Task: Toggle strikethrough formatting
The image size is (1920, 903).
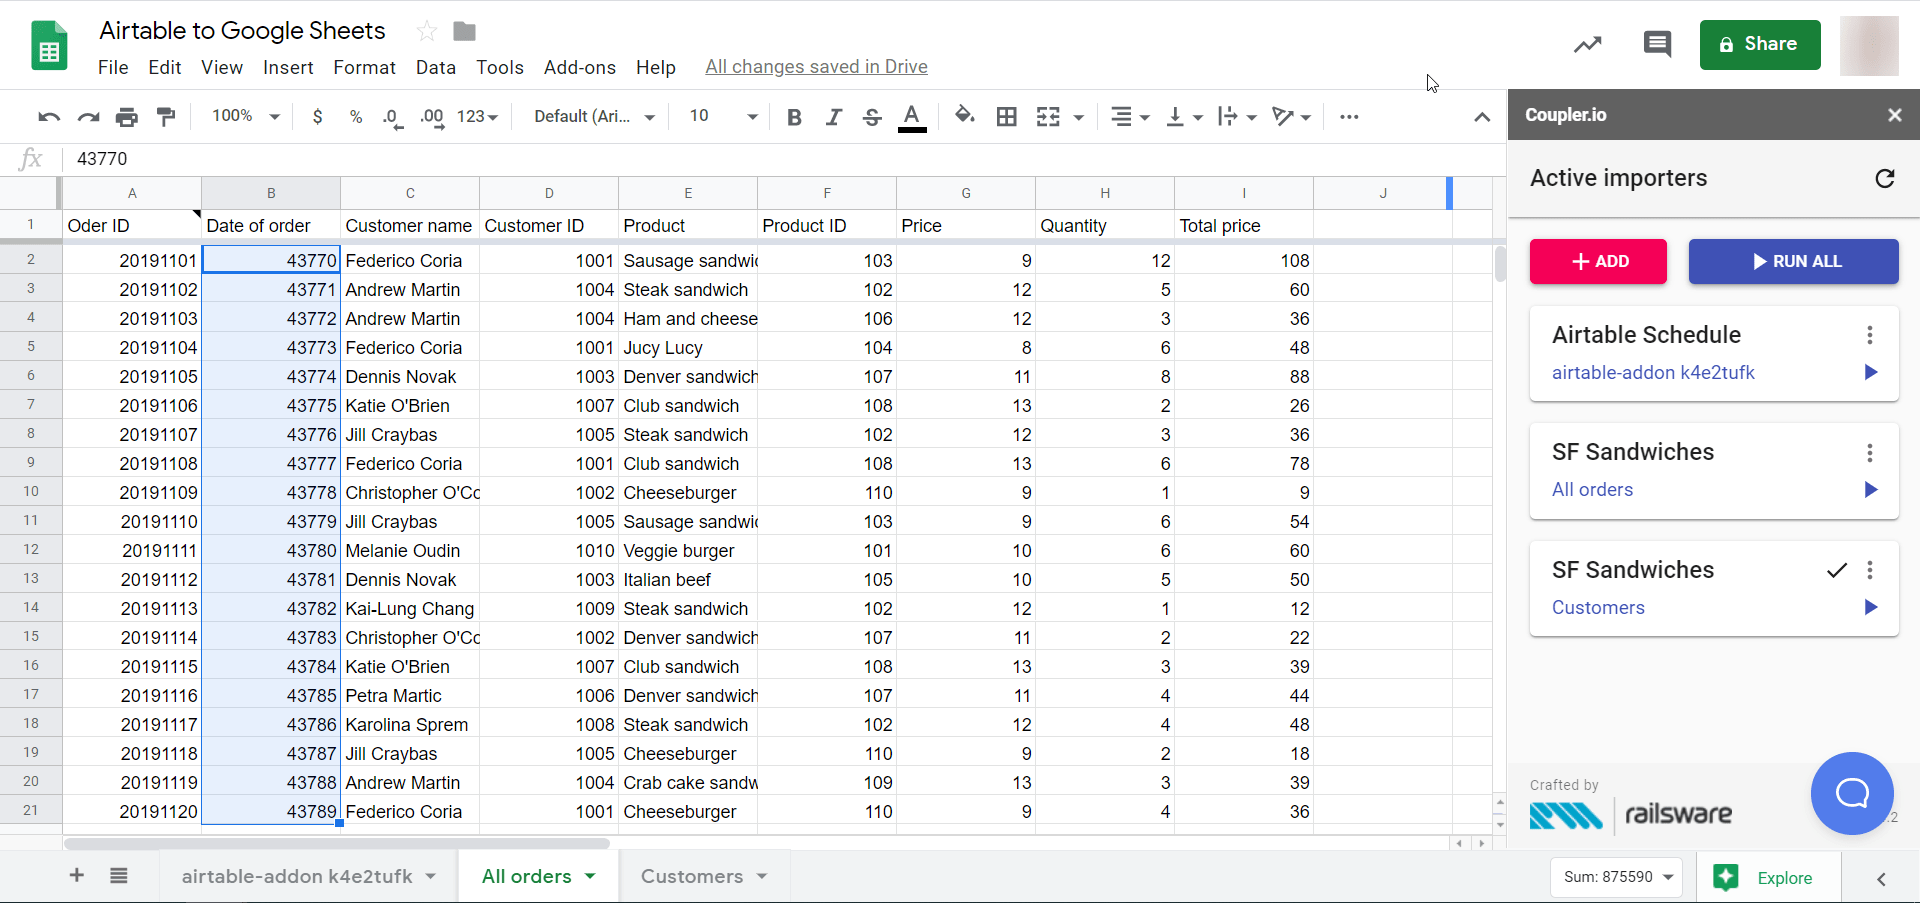Action: tap(872, 117)
